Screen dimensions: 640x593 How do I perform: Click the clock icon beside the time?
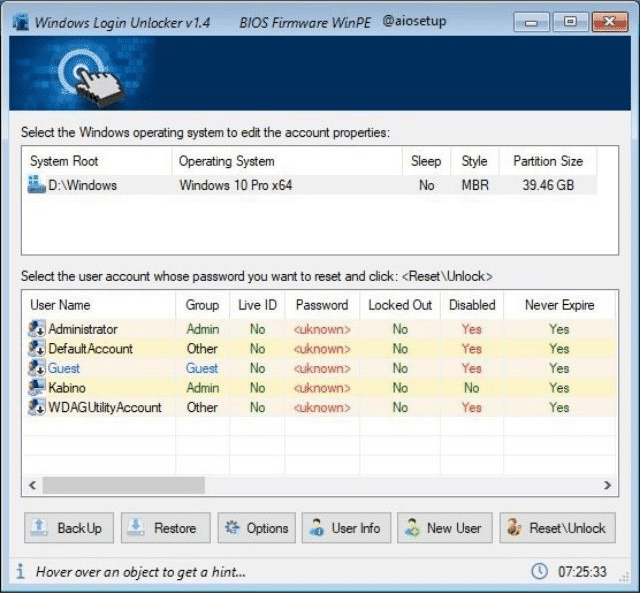[540, 572]
